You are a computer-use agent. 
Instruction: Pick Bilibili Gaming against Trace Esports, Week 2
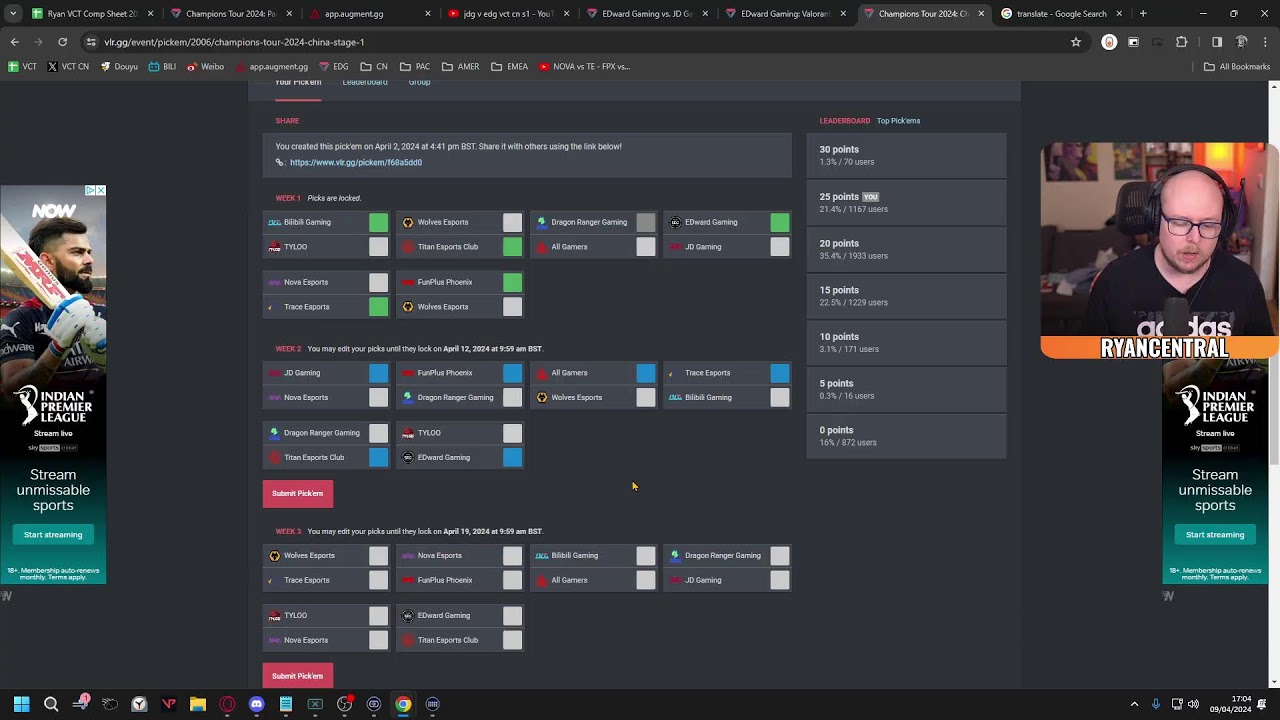click(x=780, y=398)
